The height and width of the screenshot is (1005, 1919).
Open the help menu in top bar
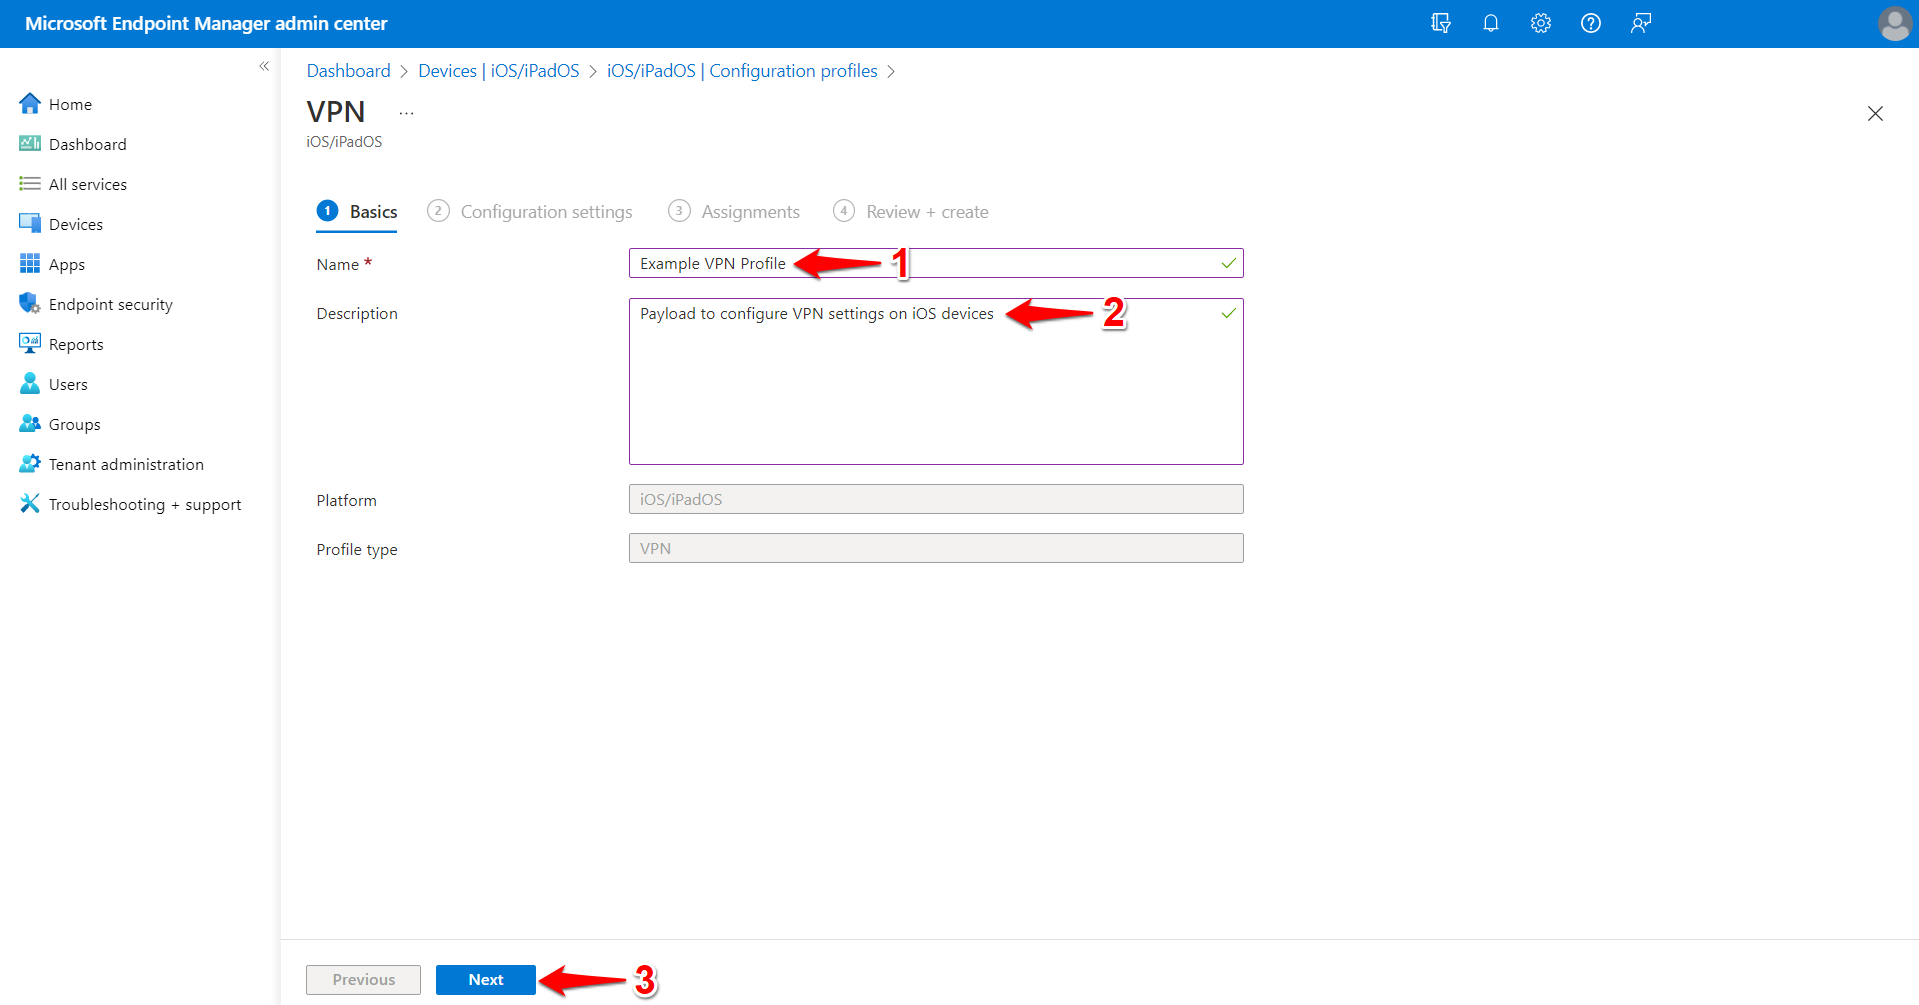point(1590,22)
